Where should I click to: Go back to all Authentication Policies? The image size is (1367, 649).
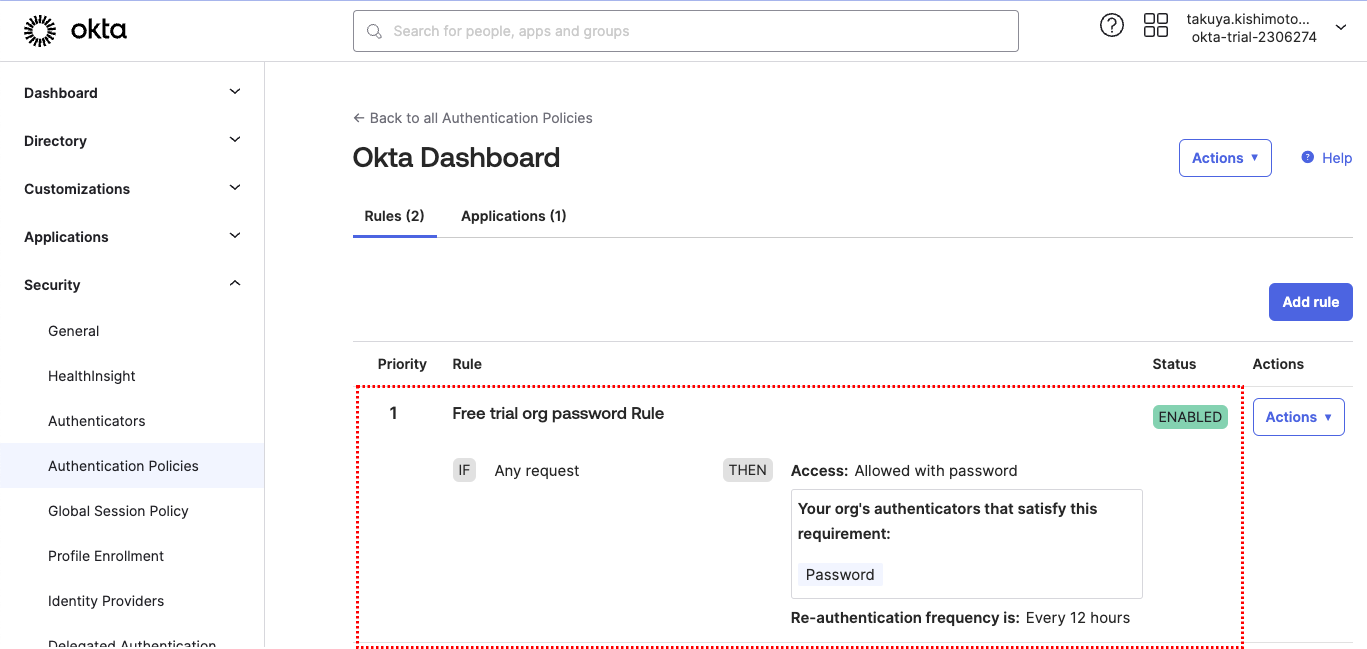[x=473, y=118]
